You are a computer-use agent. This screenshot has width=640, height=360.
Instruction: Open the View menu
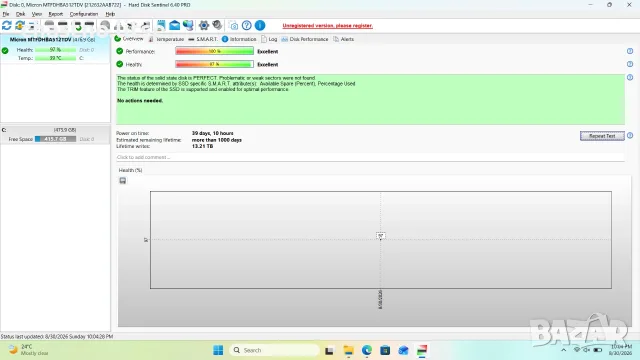(x=37, y=14)
